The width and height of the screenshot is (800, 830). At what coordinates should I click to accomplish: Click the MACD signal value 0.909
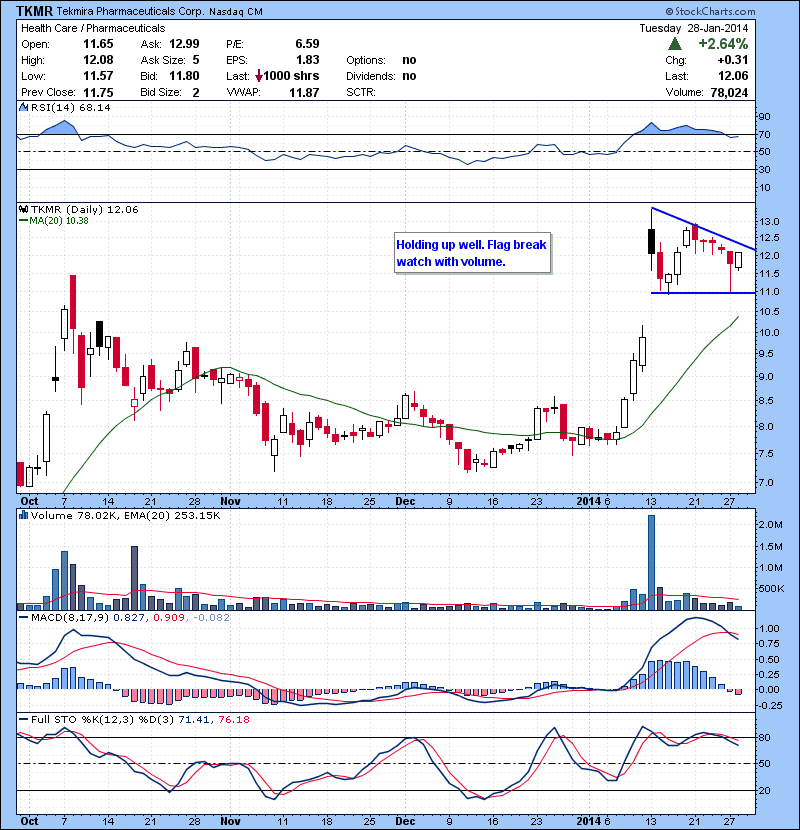coord(168,618)
